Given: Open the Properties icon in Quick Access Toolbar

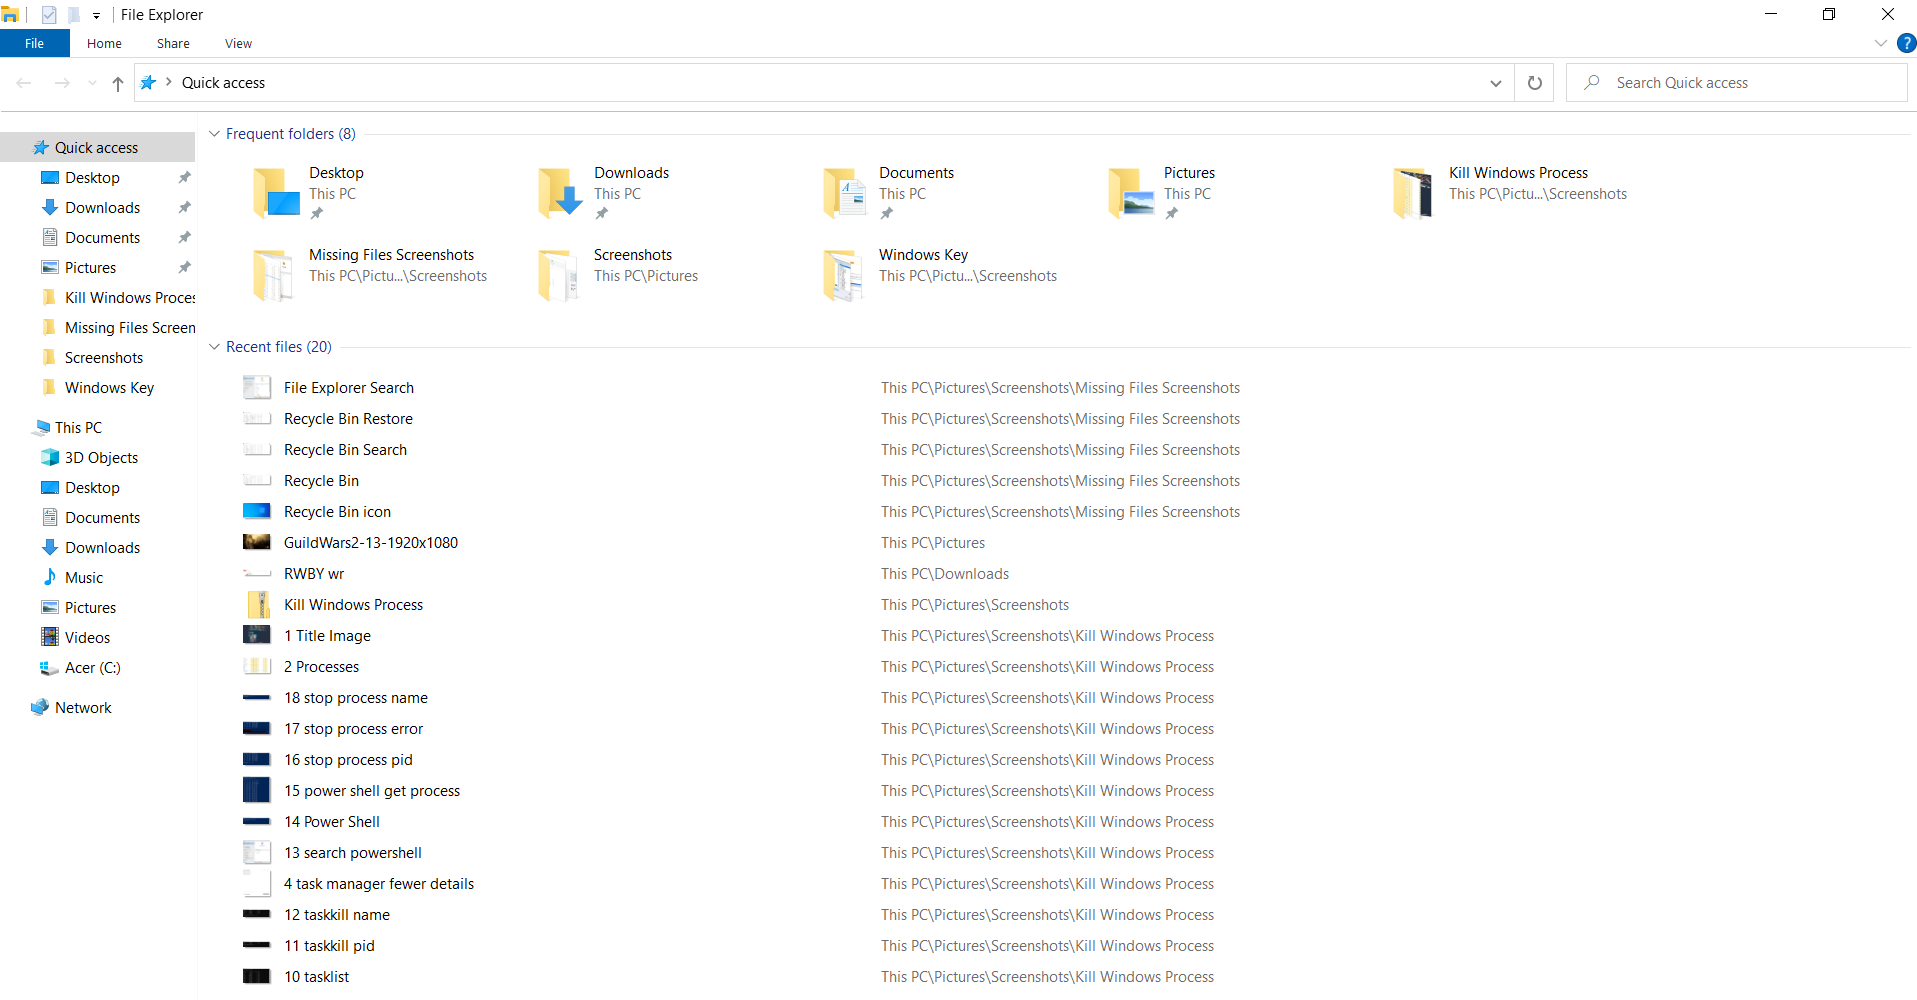Looking at the screenshot, I should tap(48, 15).
